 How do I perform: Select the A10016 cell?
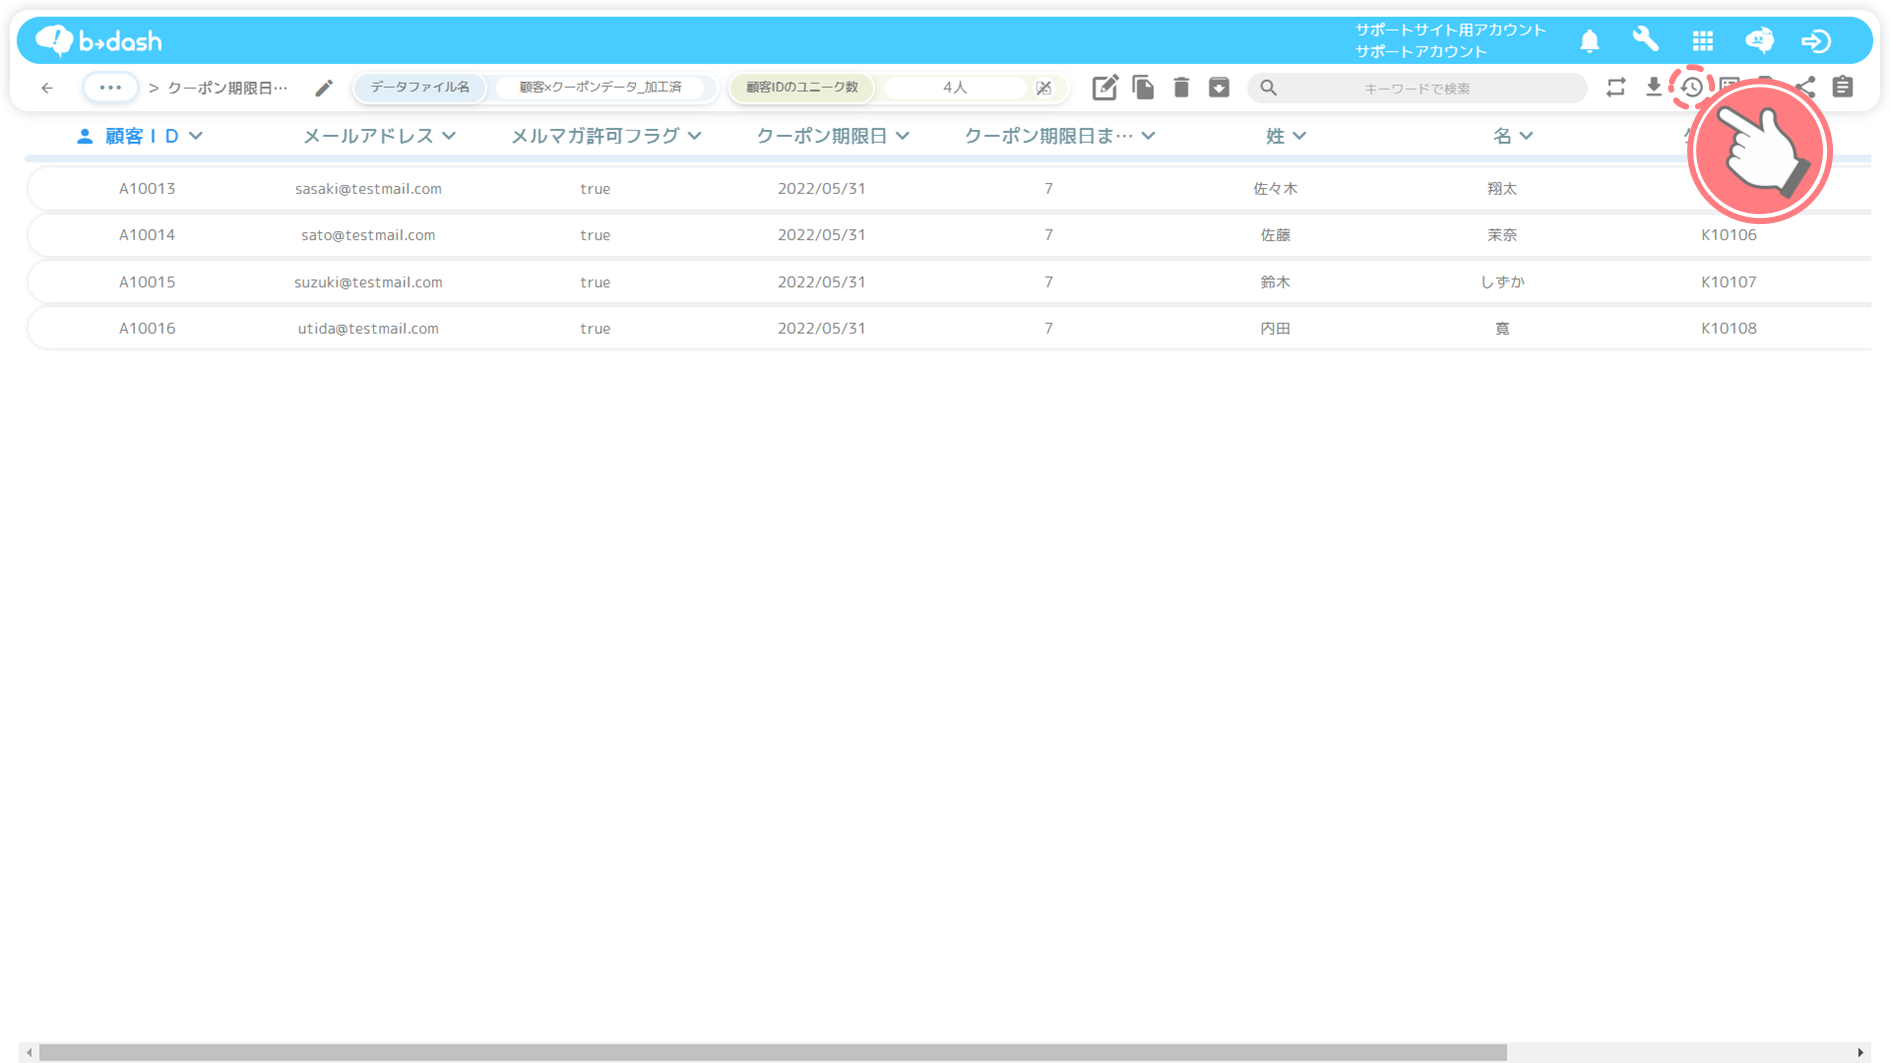coord(147,328)
